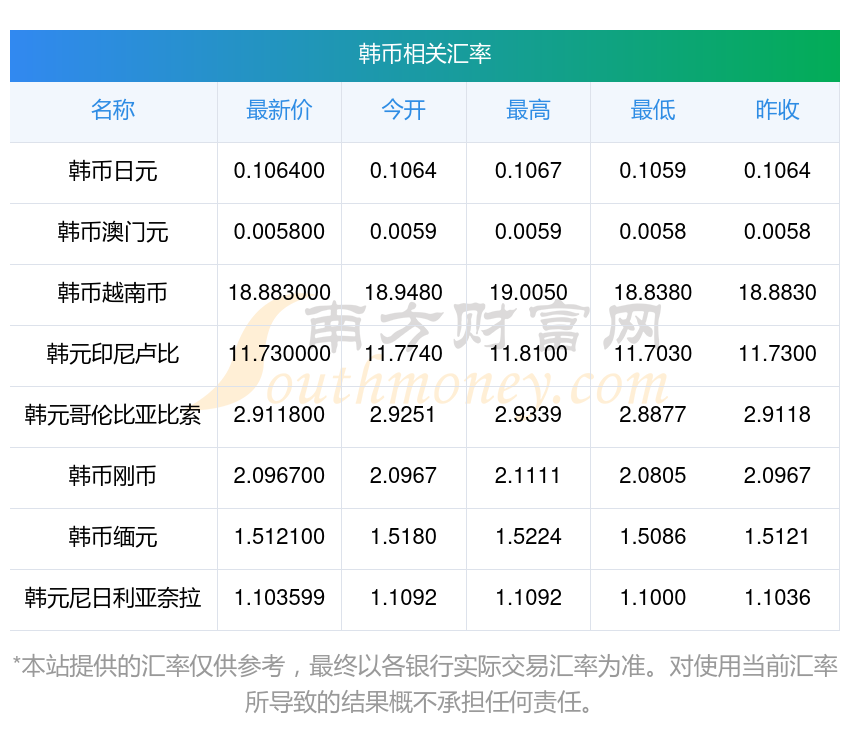This screenshot has height=733, width=850.
Task: Click 昨收 value 2.0967 for 韩币刚币
Action: 777,476
